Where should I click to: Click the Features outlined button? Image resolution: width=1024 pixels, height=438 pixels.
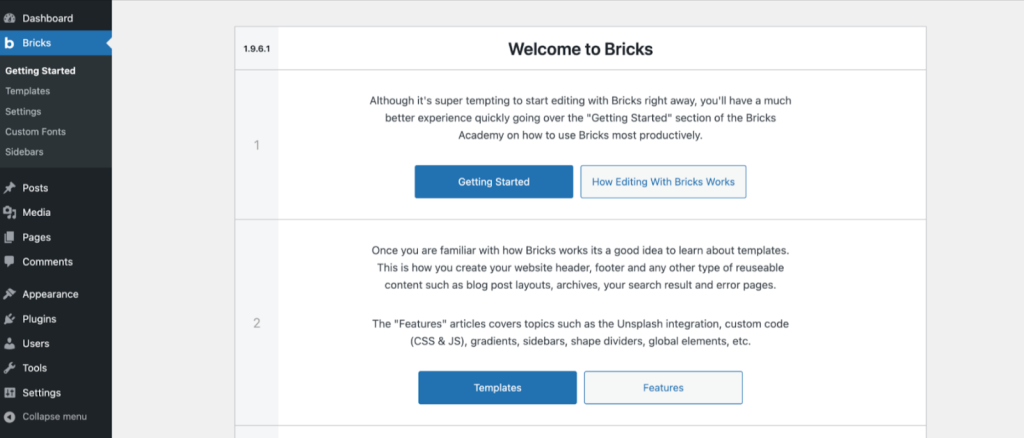[x=664, y=388]
